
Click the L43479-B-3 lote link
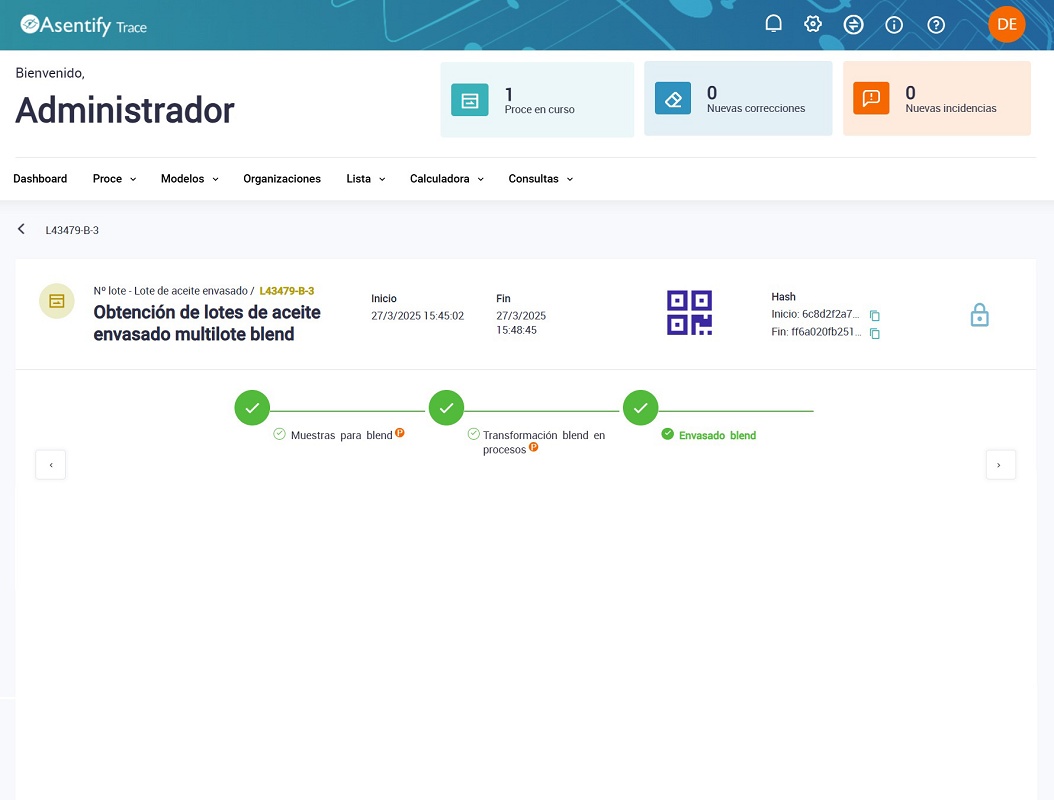(x=287, y=289)
